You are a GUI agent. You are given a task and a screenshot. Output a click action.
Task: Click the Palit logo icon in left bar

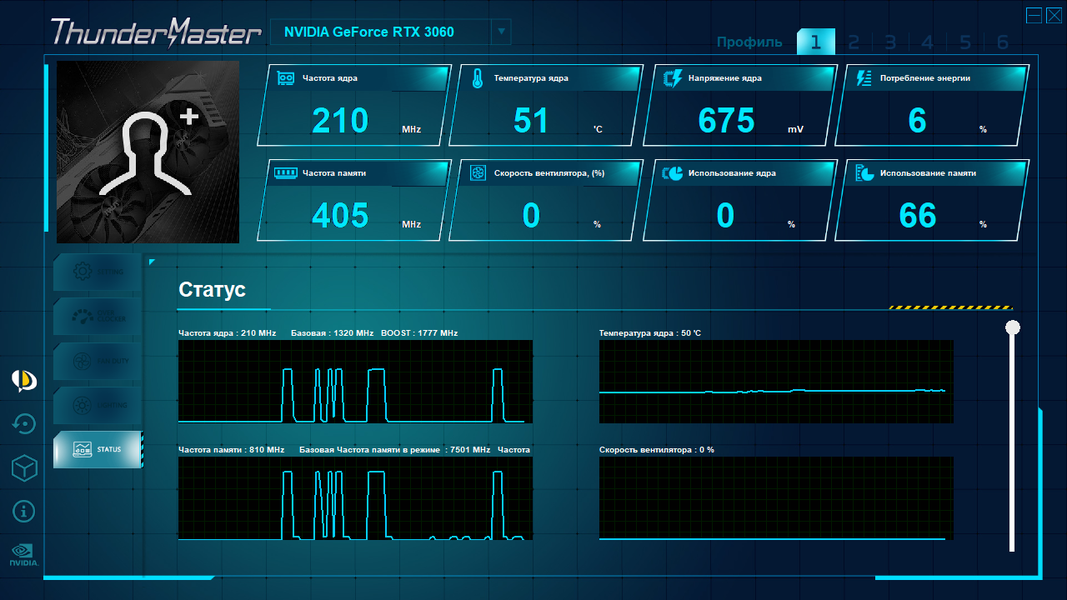coord(24,381)
